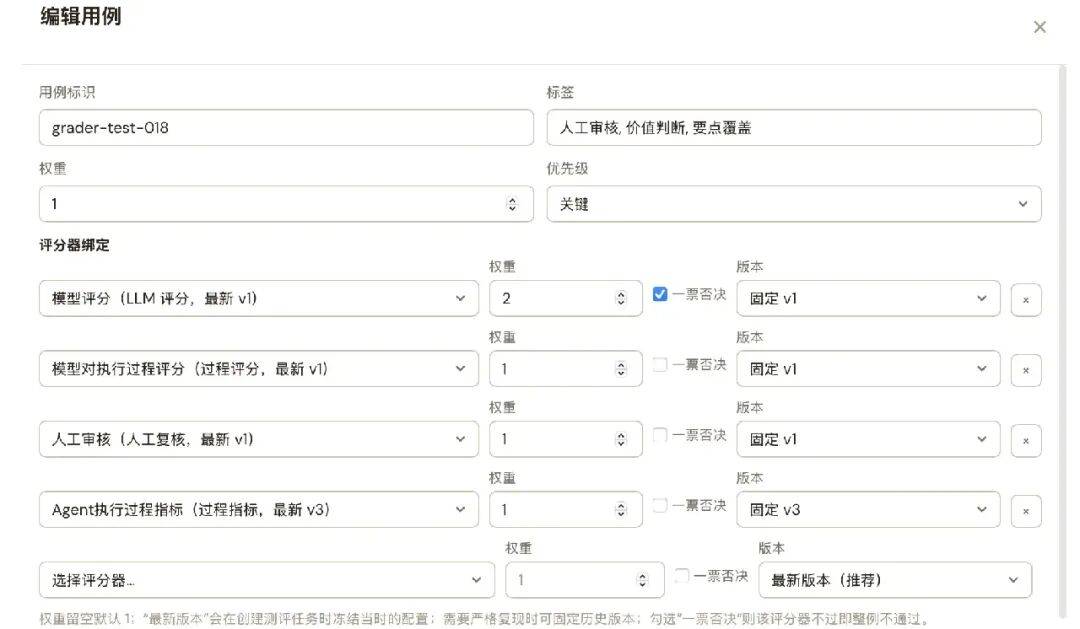
Task: Click the top 权重 input showing 1
Action: [286, 204]
